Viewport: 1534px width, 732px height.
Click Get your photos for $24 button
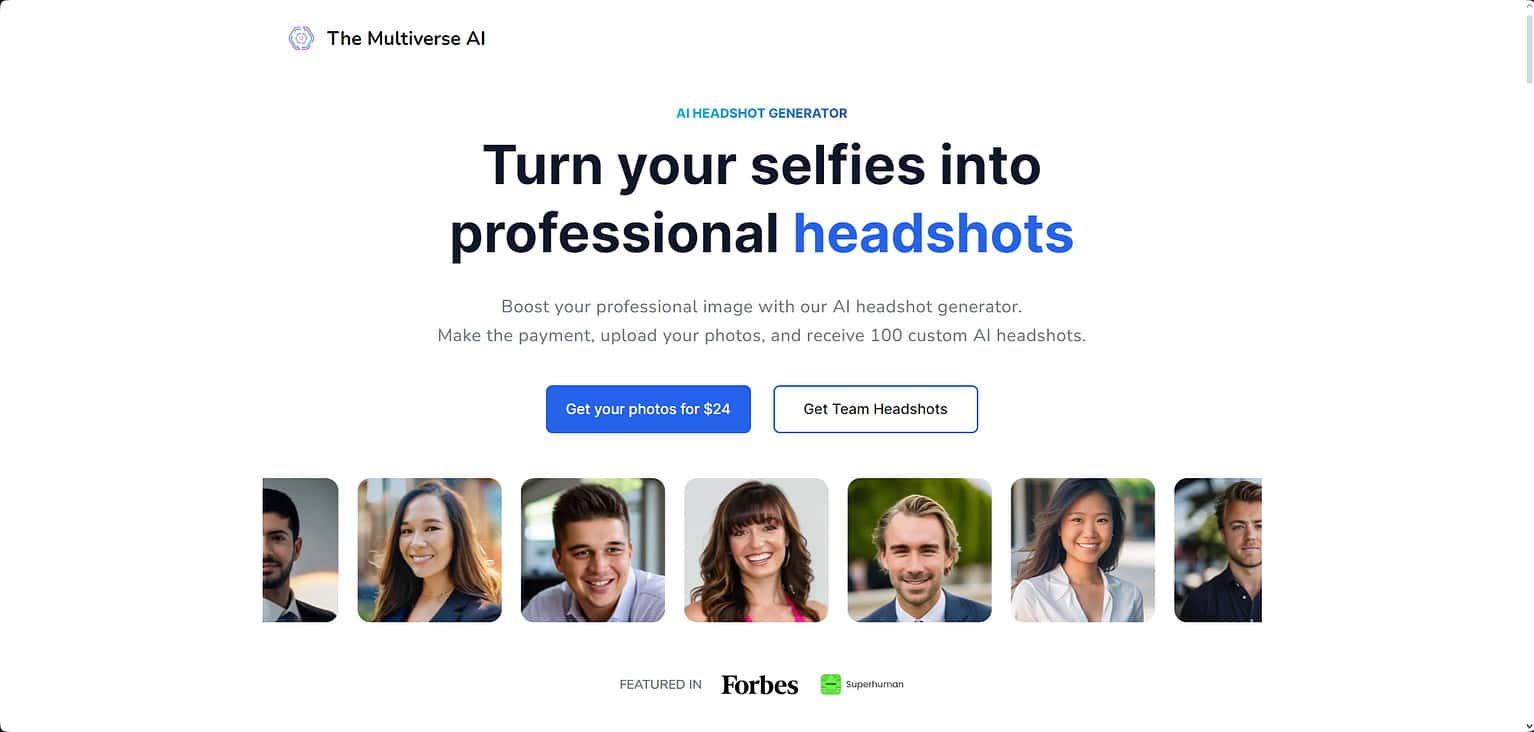pos(648,409)
